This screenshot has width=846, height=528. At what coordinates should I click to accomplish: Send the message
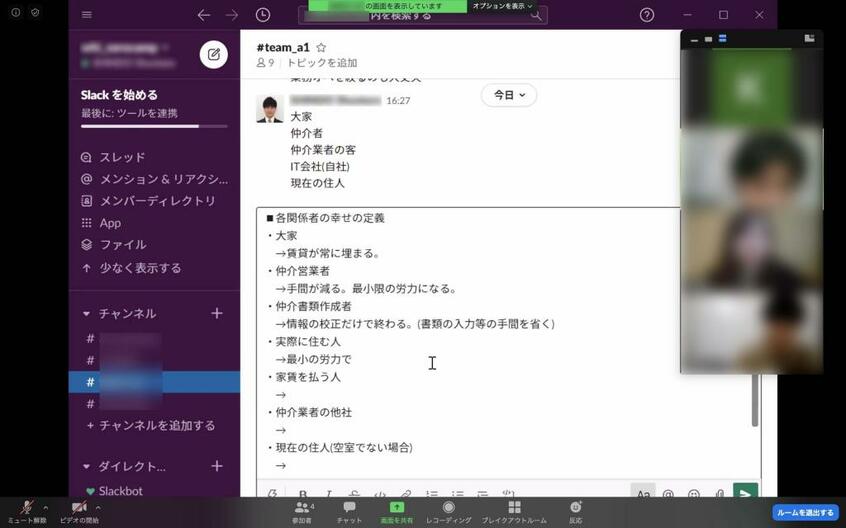pyautogui.click(x=745, y=491)
